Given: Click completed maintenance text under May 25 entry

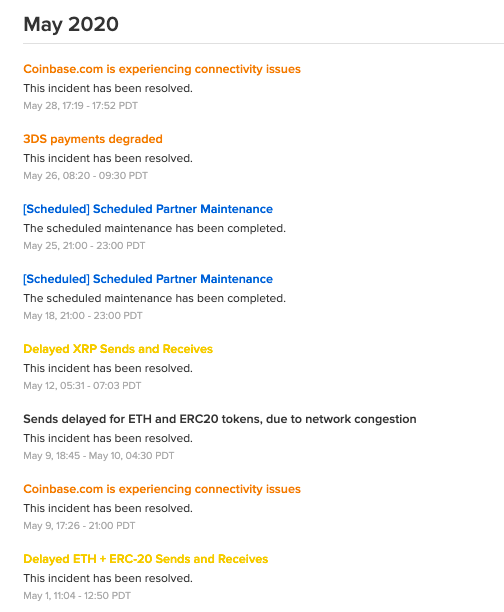Looking at the screenshot, I should click(x=154, y=228).
